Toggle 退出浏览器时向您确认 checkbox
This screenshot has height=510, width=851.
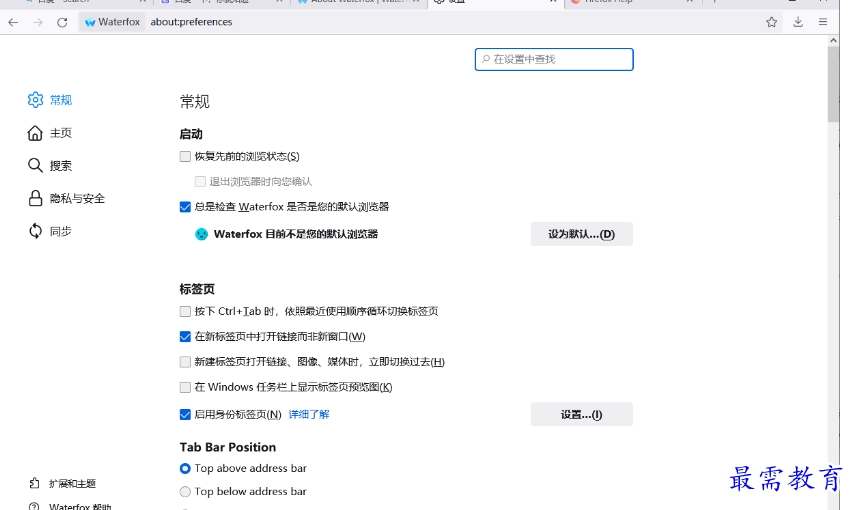point(200,181)
